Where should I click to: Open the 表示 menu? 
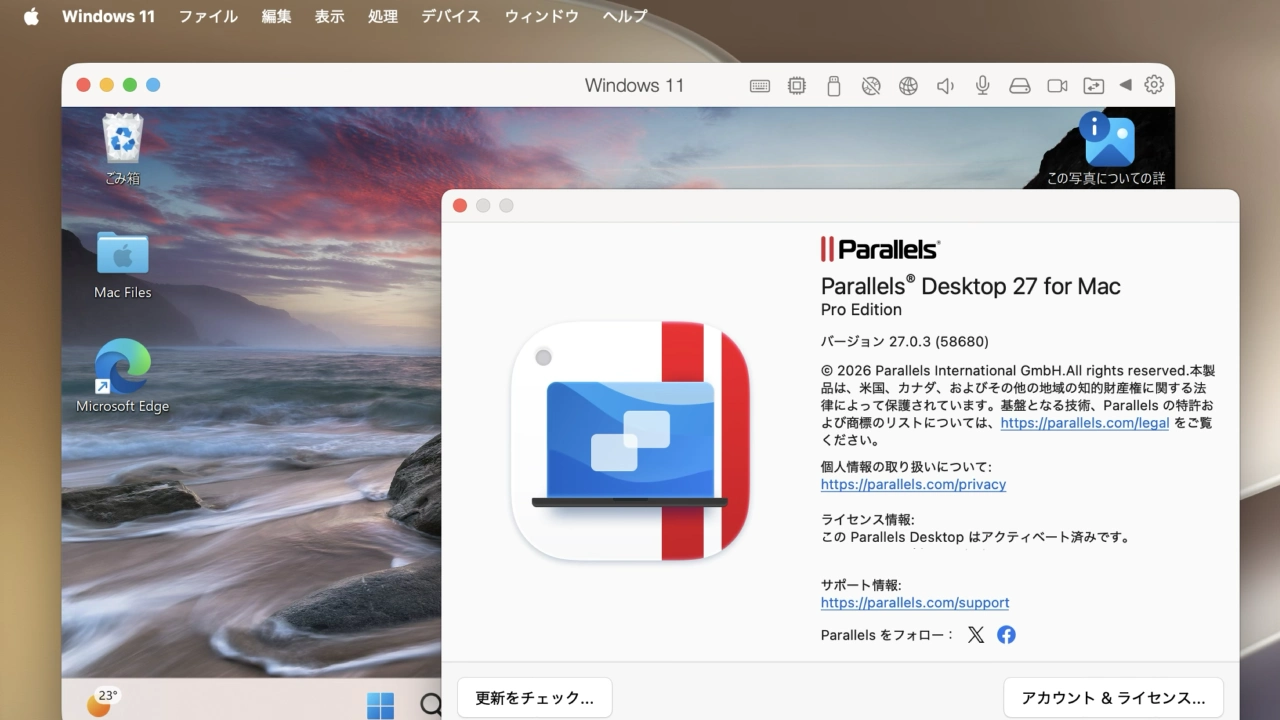click(x=329, y=16)
